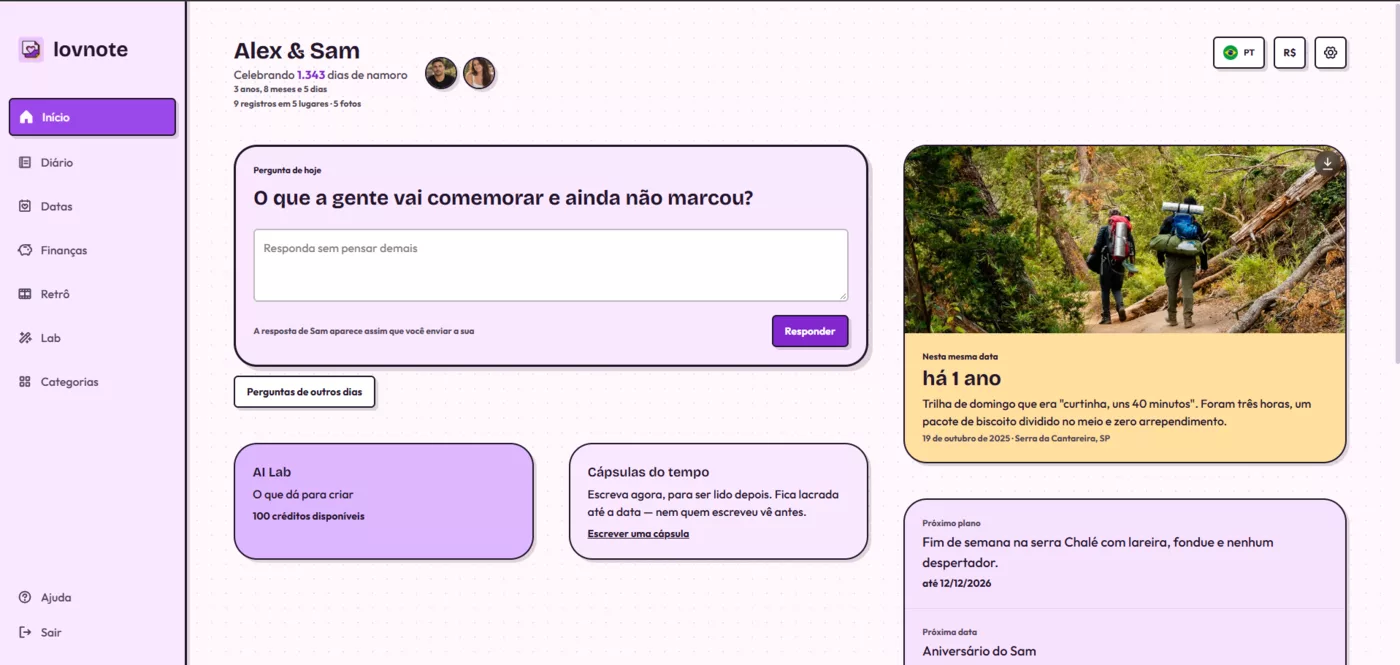Click Sair to log out

tap(92, 632)
